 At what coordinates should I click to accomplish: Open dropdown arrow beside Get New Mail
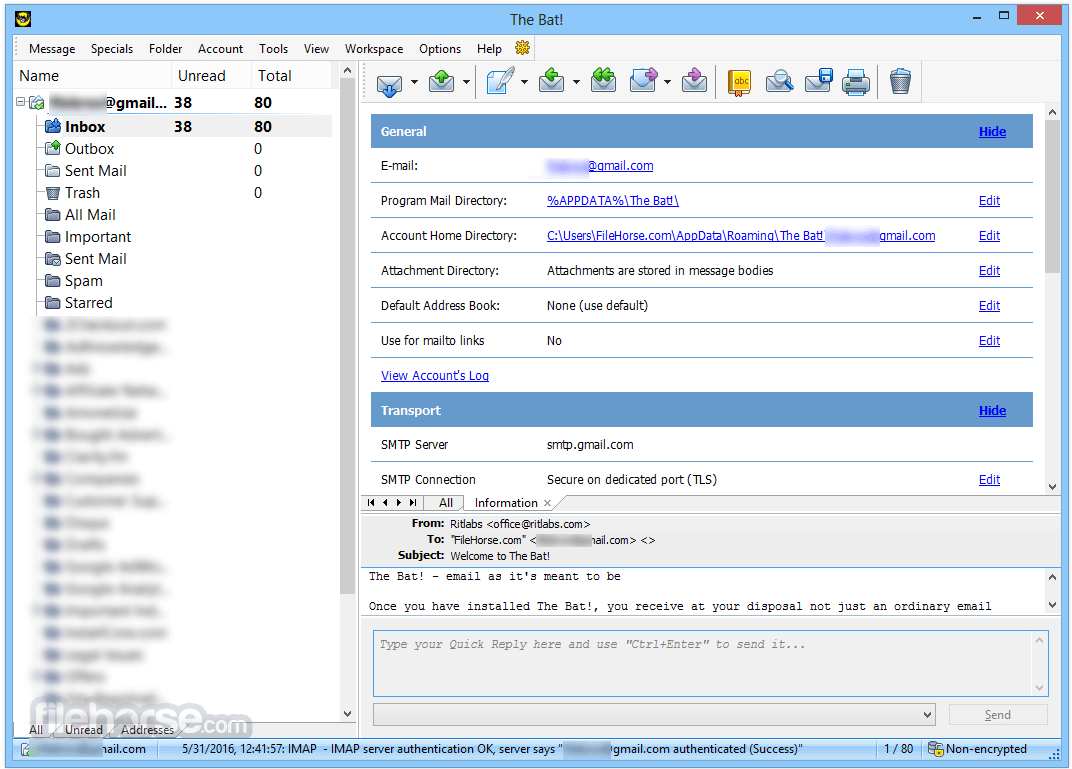414,83
